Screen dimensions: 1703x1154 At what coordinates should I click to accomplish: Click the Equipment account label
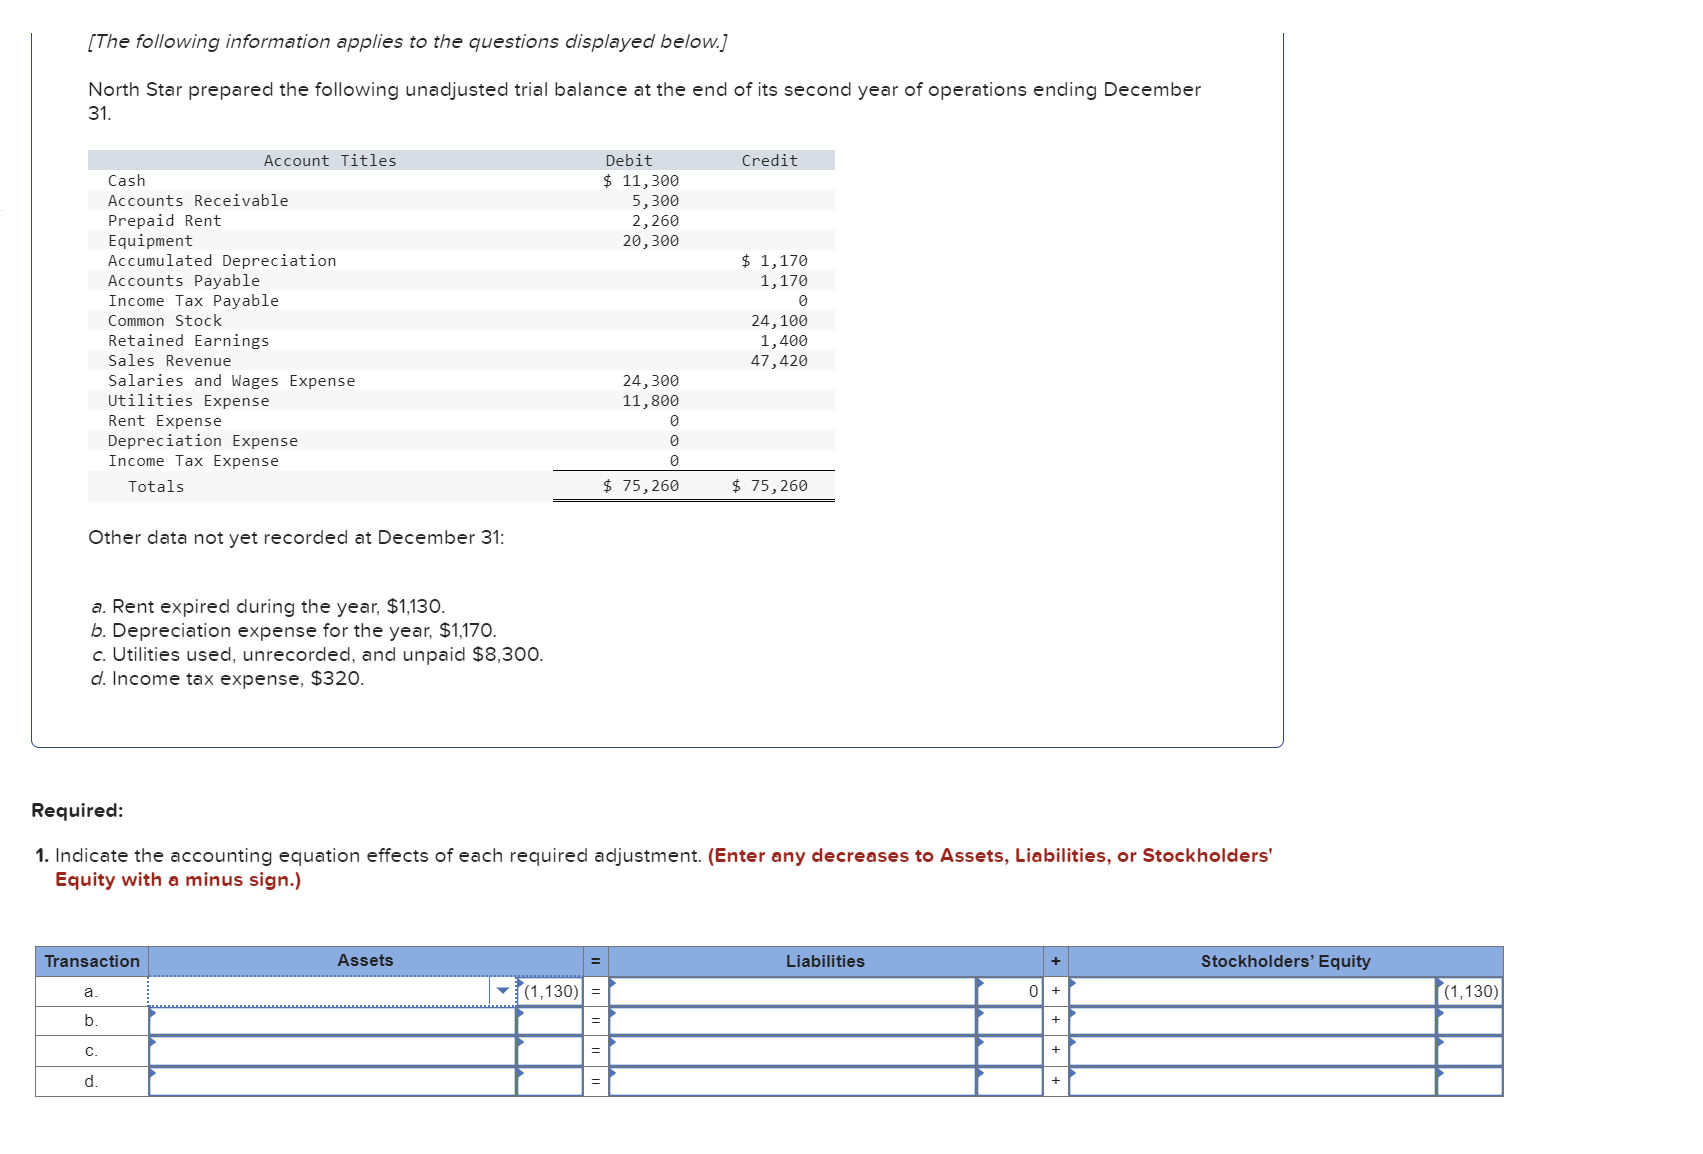point(150,241)
